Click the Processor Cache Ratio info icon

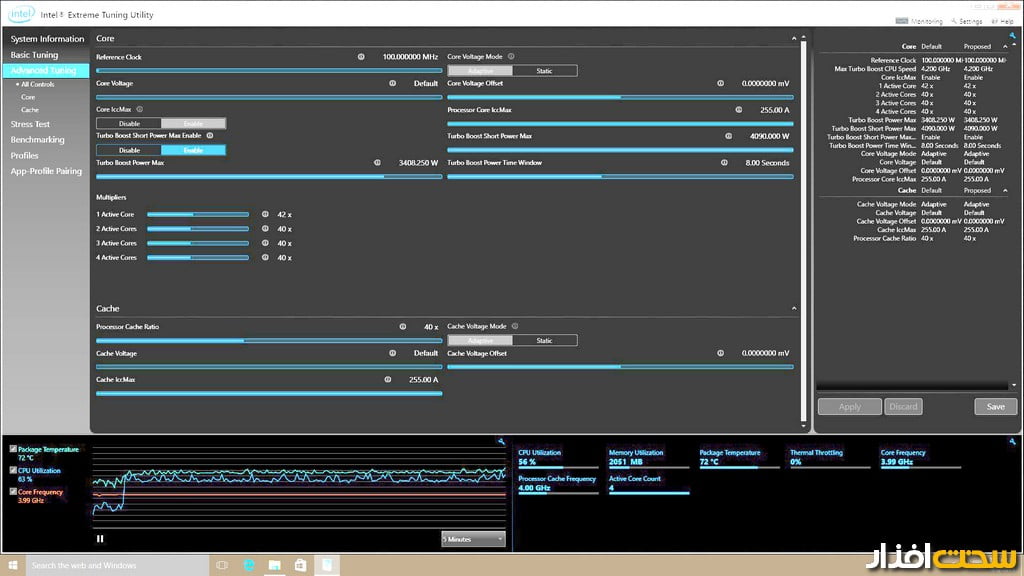click(402, 327)
